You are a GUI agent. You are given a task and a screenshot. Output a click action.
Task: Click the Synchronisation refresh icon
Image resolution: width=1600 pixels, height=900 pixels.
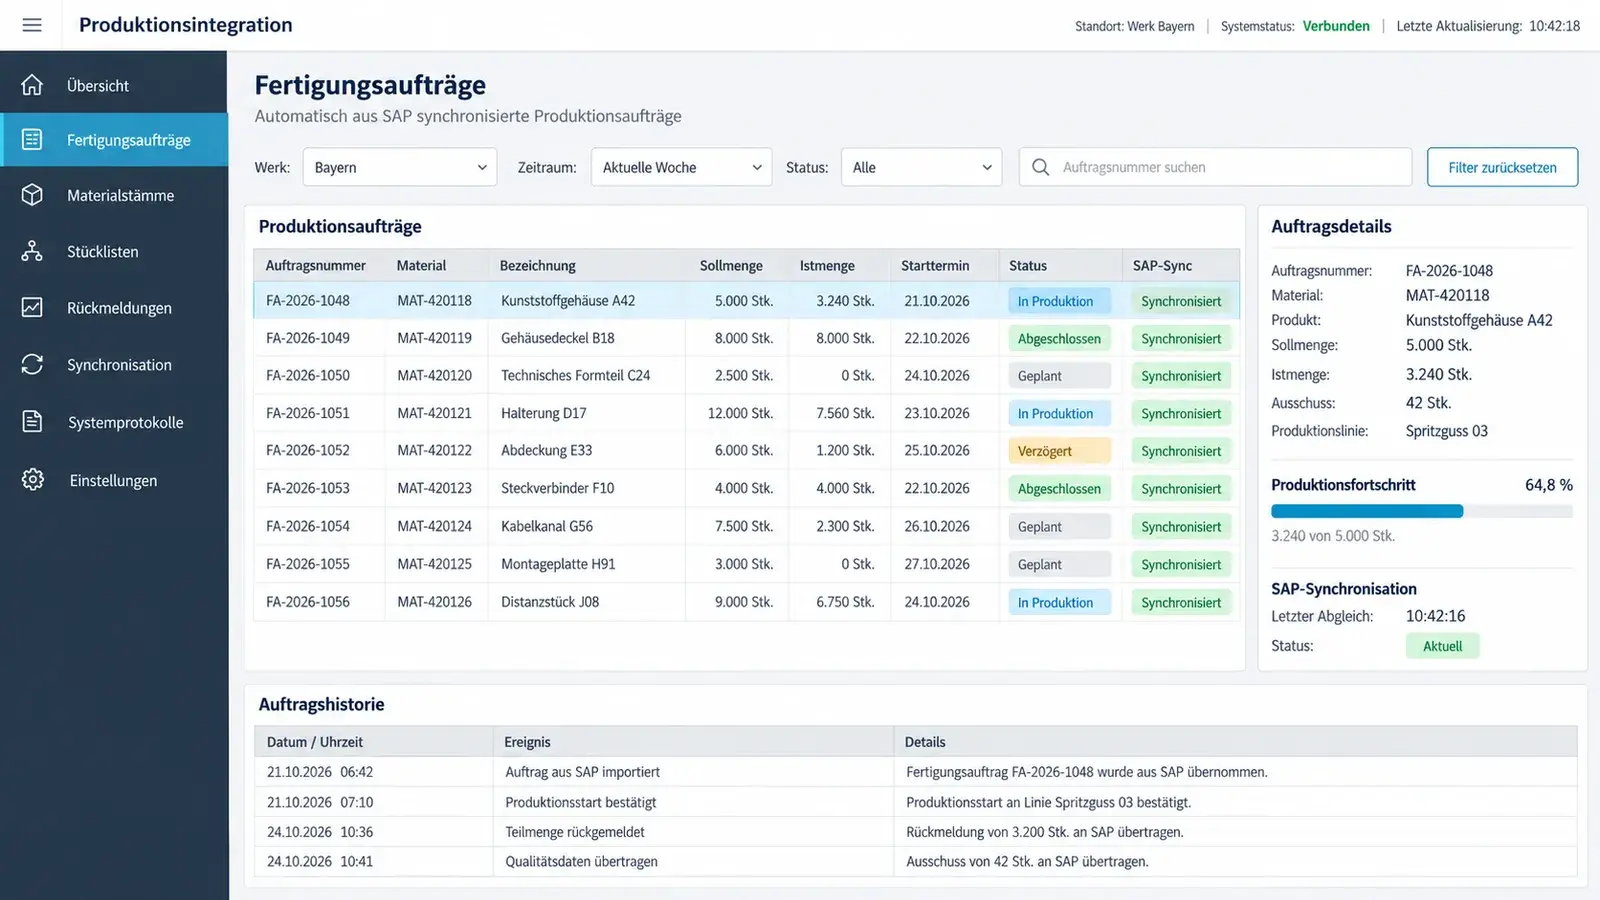click(x=32, y=365)
